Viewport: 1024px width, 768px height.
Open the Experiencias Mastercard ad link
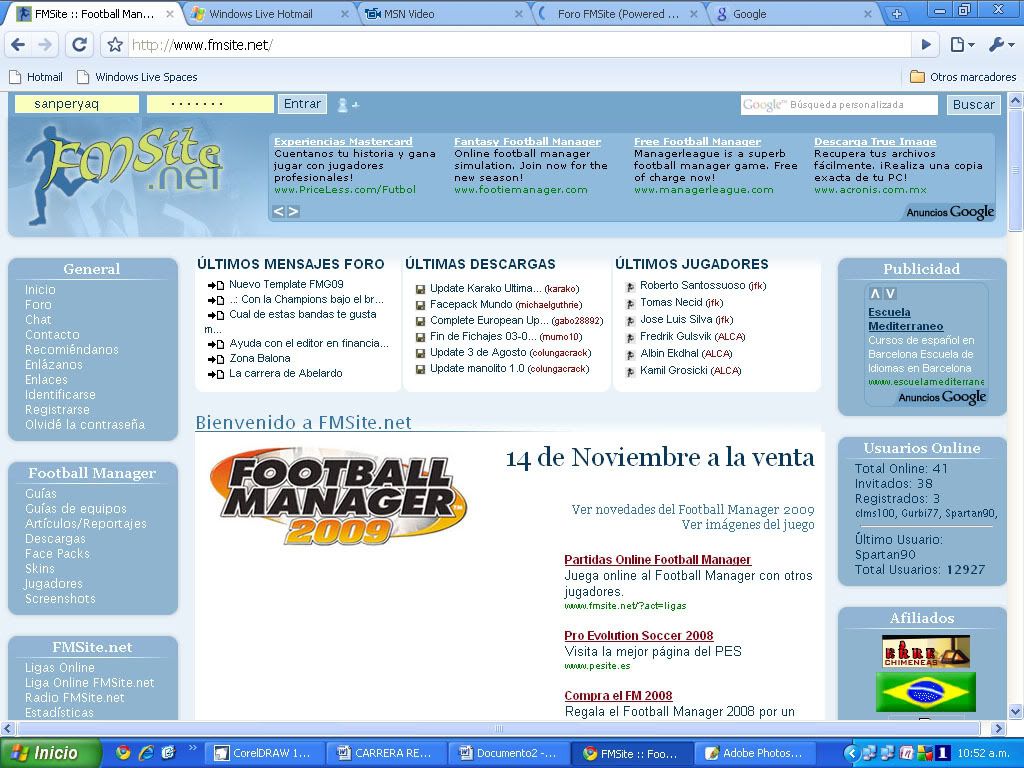[x=343, y=142]
